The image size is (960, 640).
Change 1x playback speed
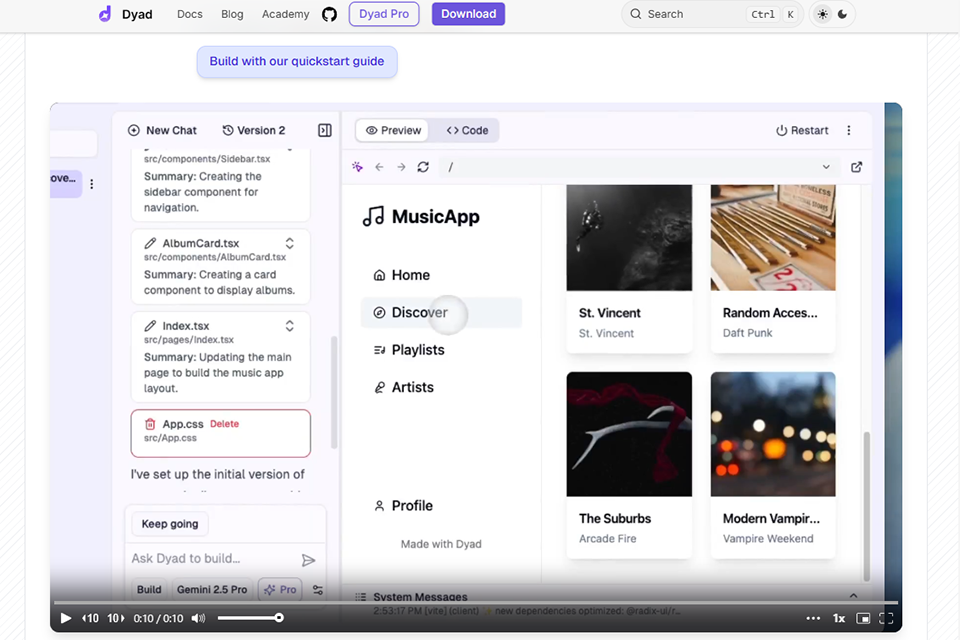[x=839, y=619]
